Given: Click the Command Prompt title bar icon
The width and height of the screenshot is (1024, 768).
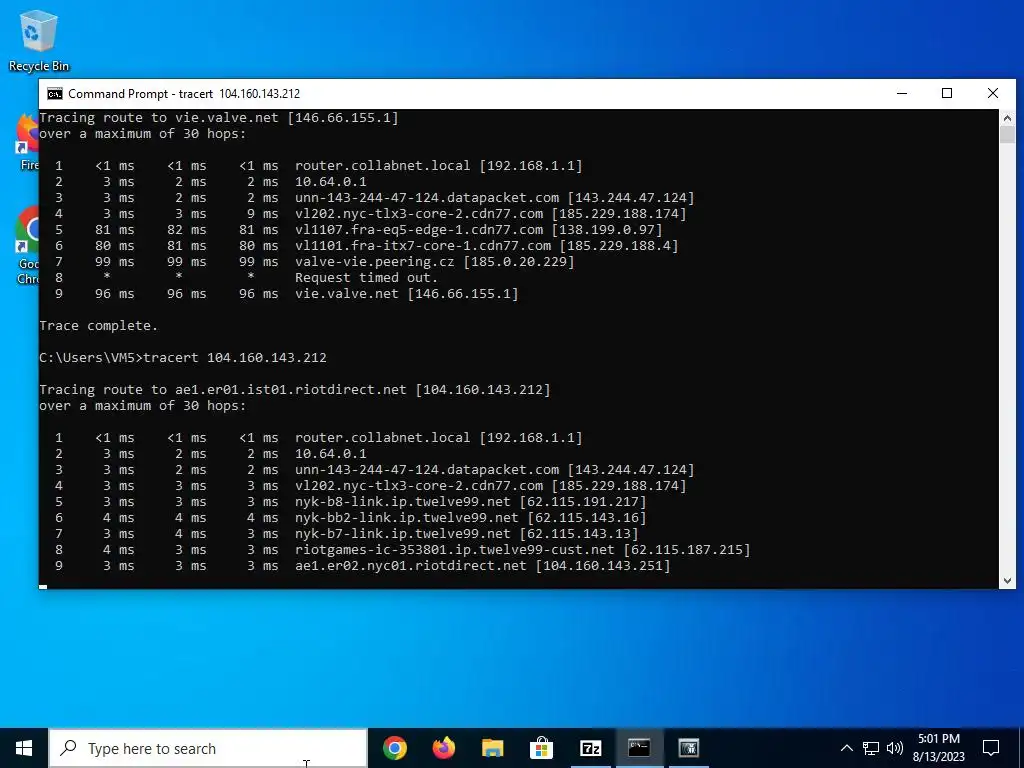Looking at the screenshot, I should 55,93.
